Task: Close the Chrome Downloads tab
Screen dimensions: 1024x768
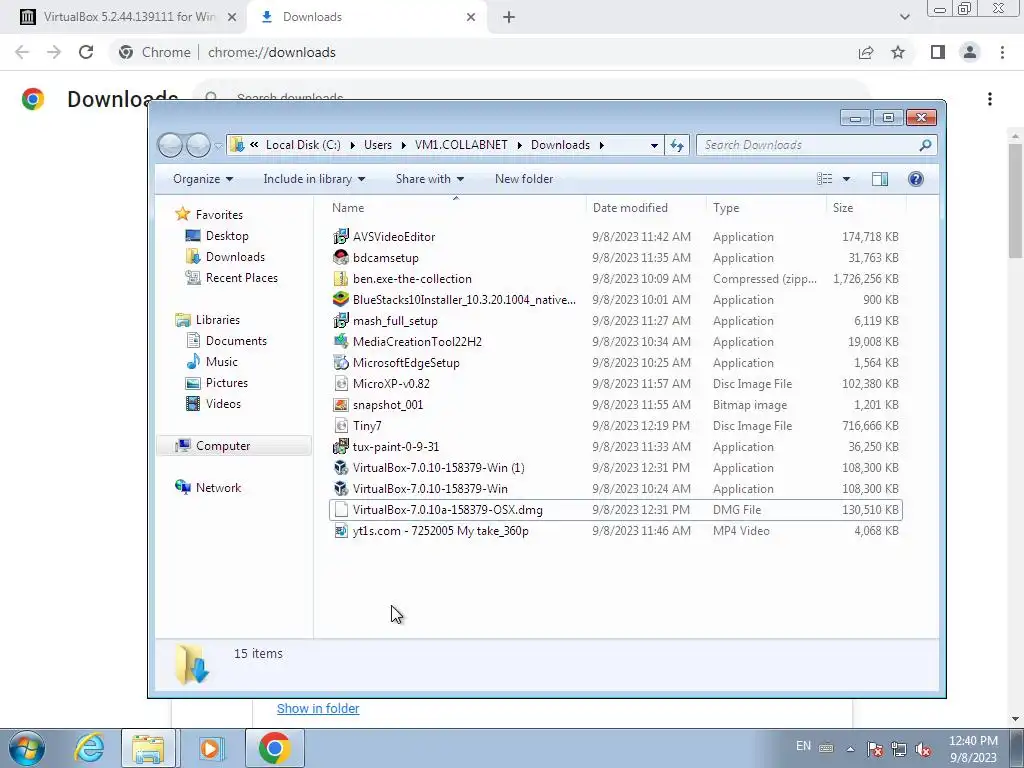Action: tap(471, 17)
